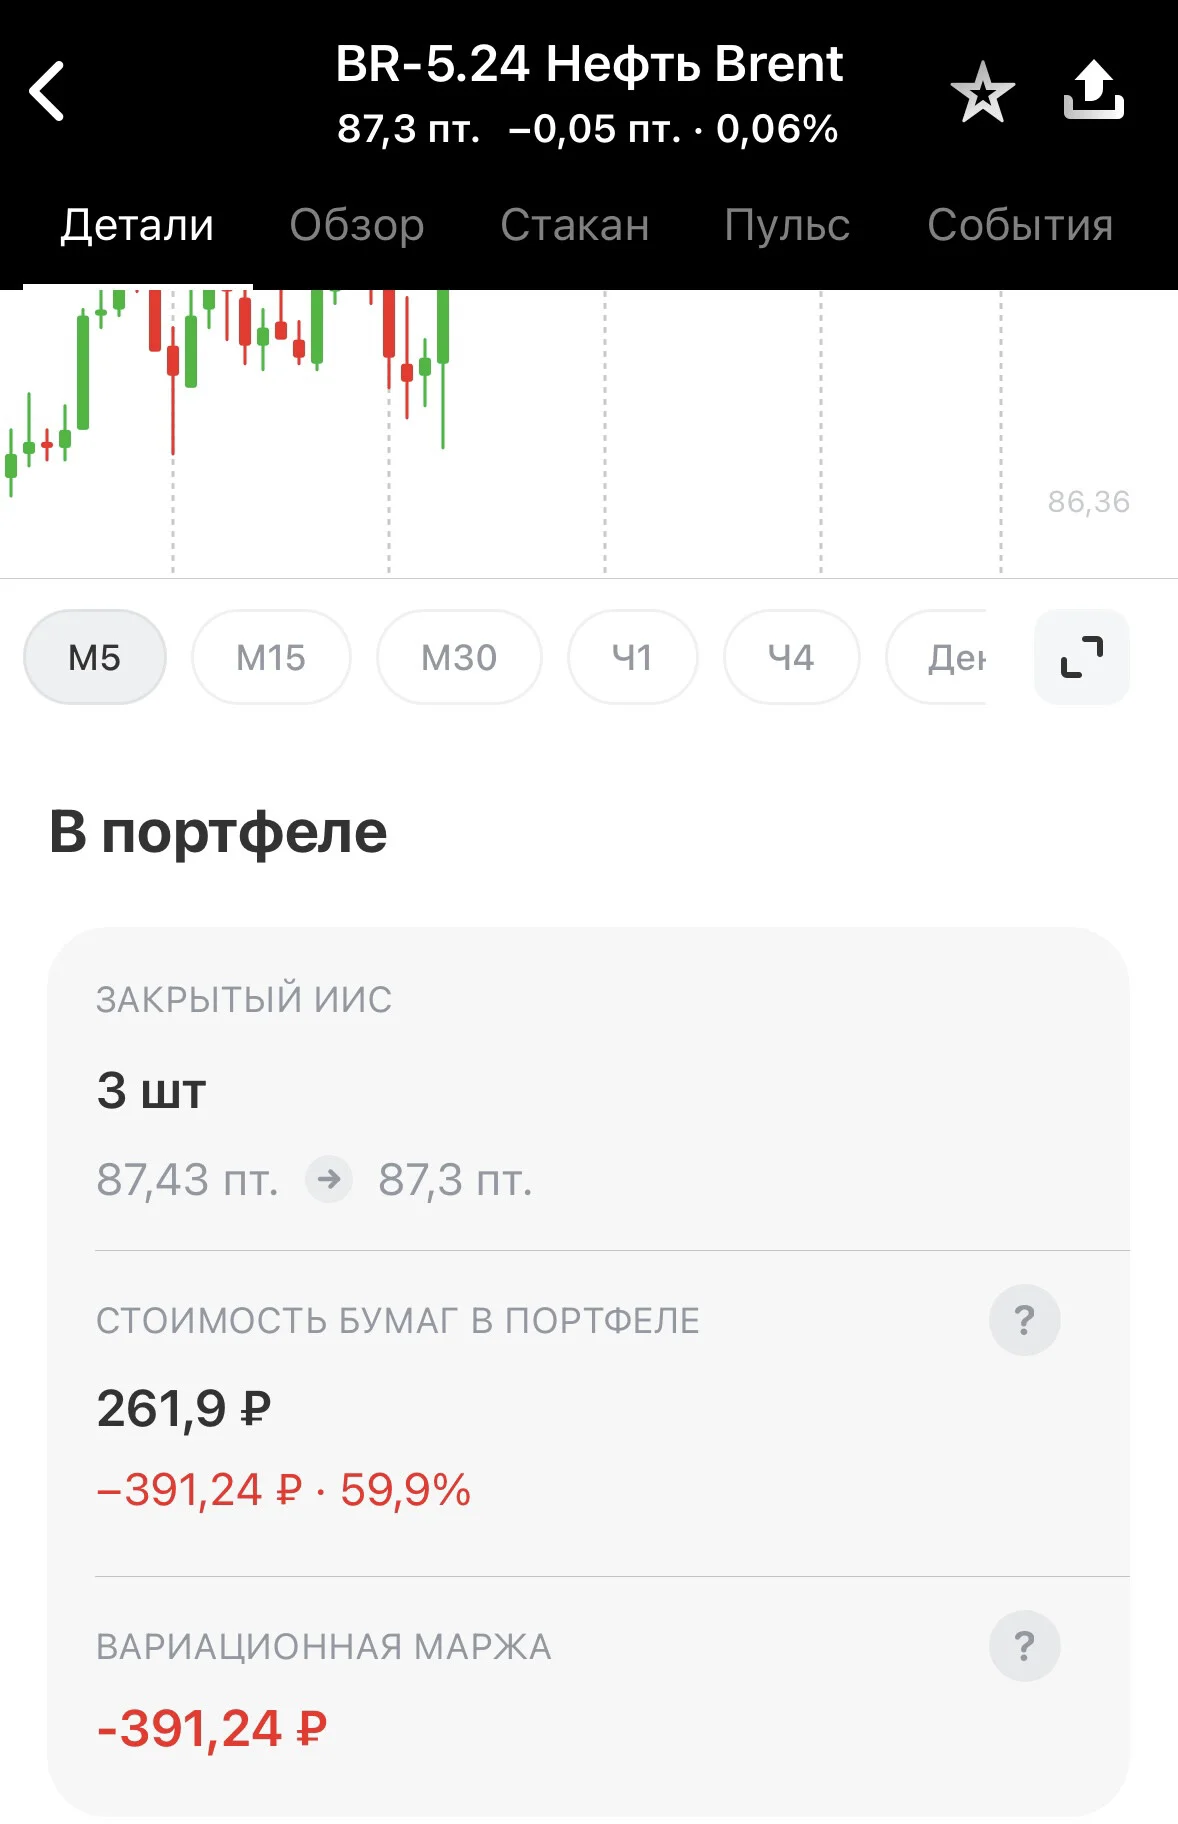This screenshot has height=1824, width=1178.
Task: Pick the Ч4 timeframe chip
Action: (x=791, y=657)
